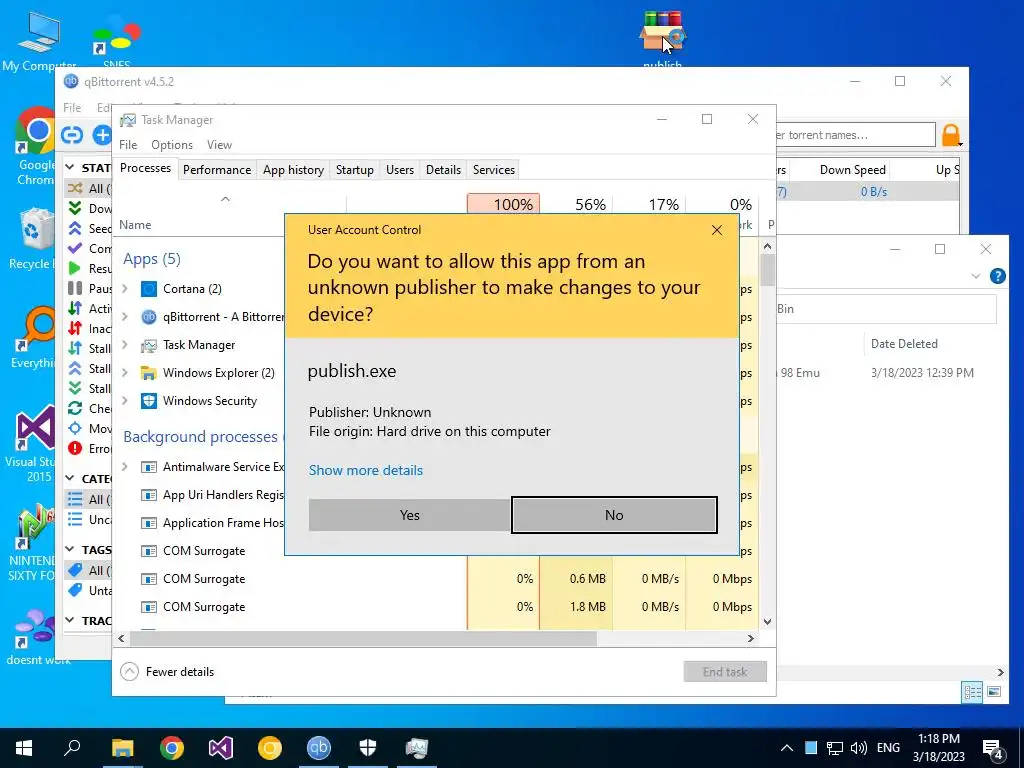
Task: Switch to the Startup tab
Action: click(x=355, y=170)
